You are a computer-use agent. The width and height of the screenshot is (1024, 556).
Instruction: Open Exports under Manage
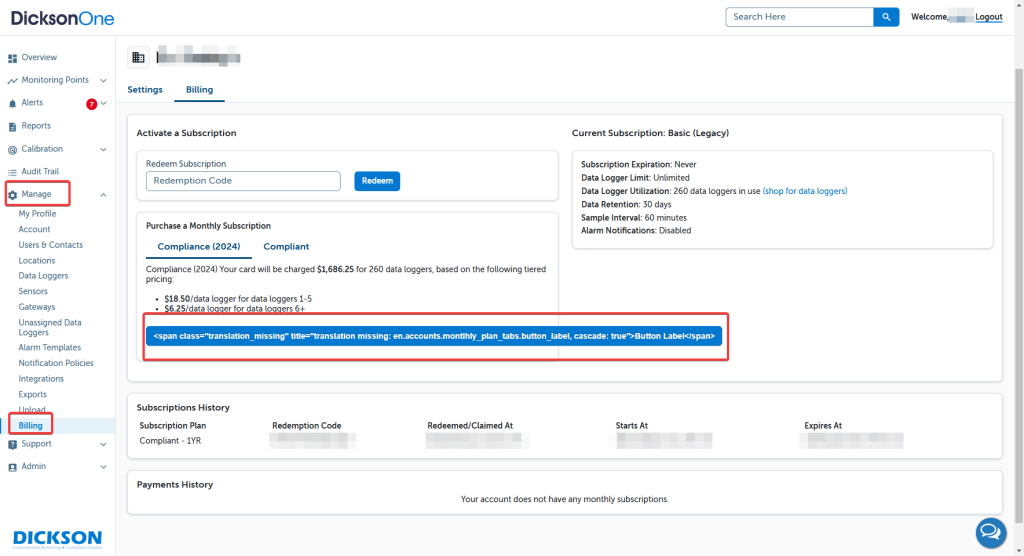[33, 395]
